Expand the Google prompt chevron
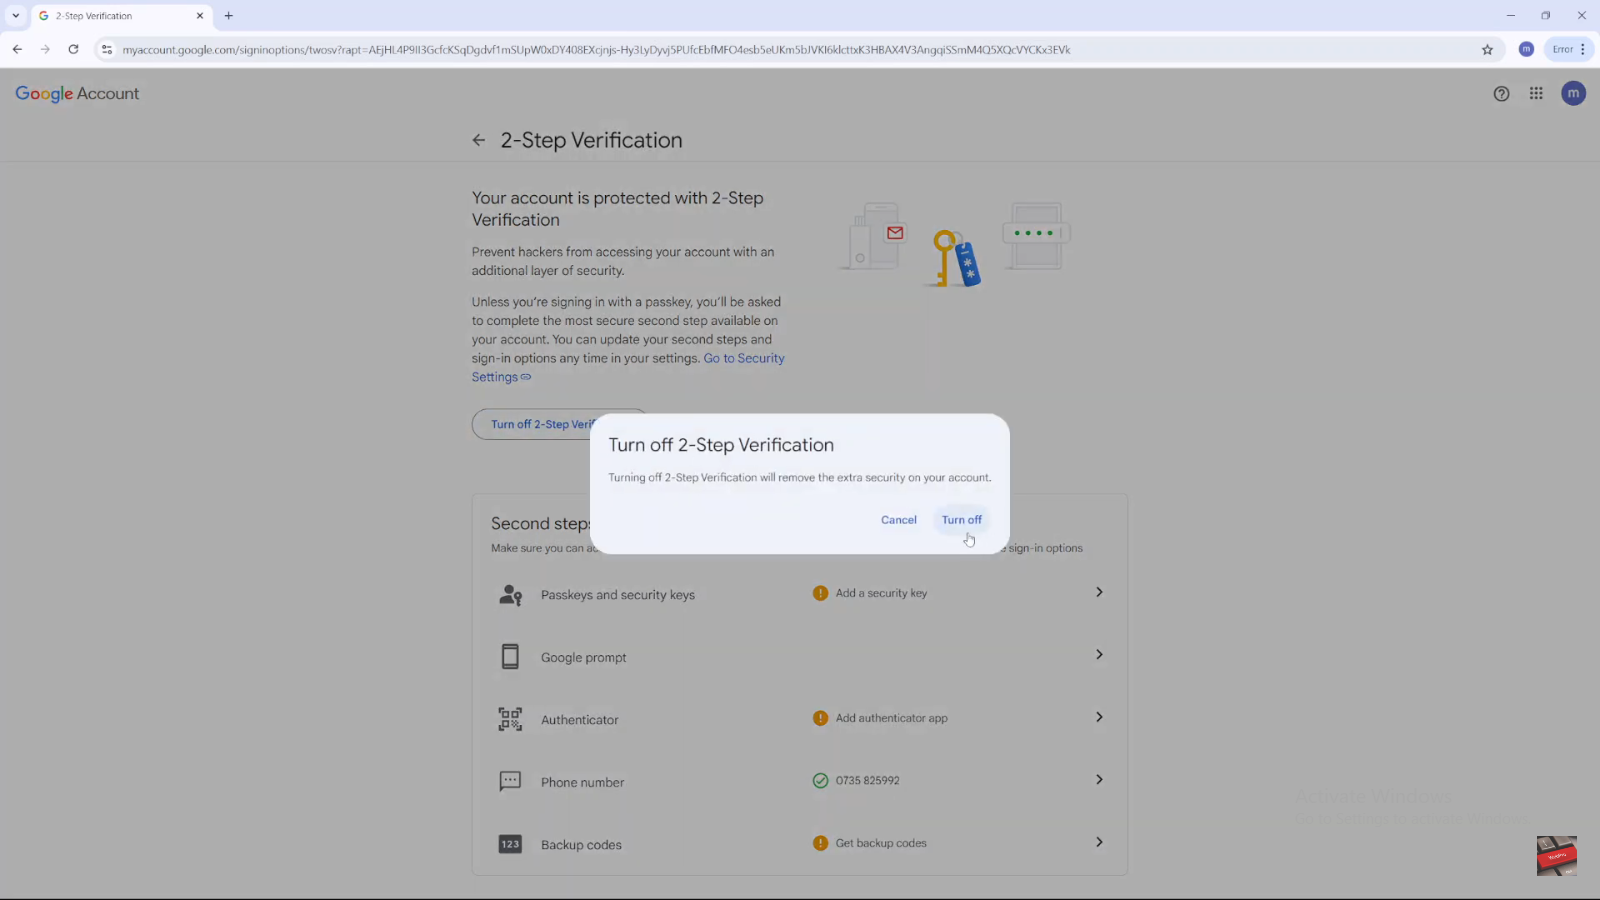 1099,654
